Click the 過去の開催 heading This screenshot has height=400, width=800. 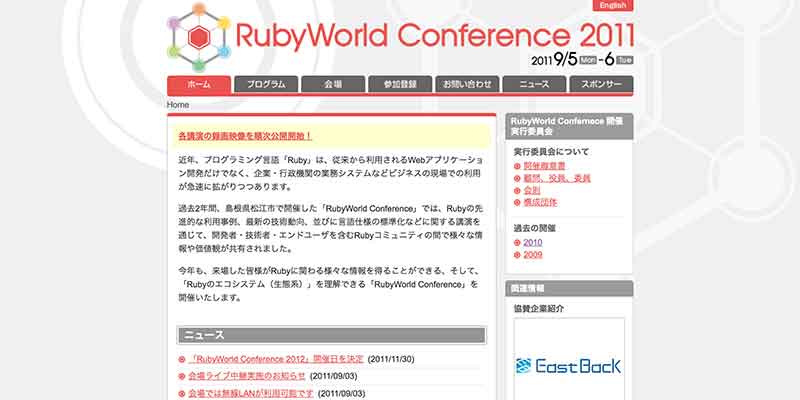coord(535,228)
